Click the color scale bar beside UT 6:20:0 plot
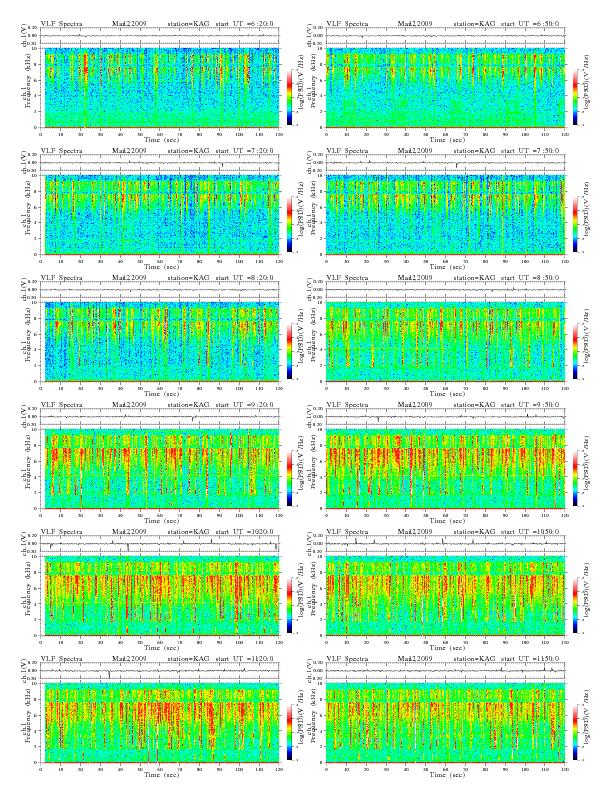Viewport: 612px width, 792px height. [x=289, y=97]
